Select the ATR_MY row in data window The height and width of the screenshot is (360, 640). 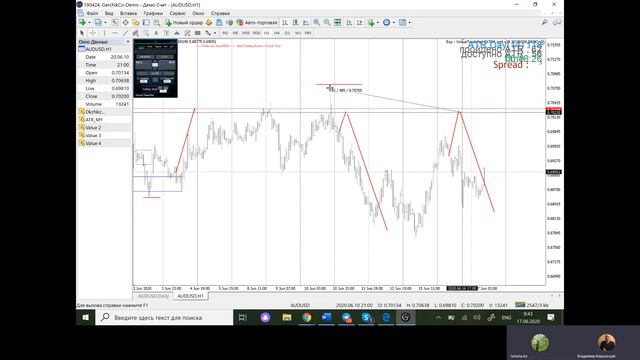(x=104, y=120)
